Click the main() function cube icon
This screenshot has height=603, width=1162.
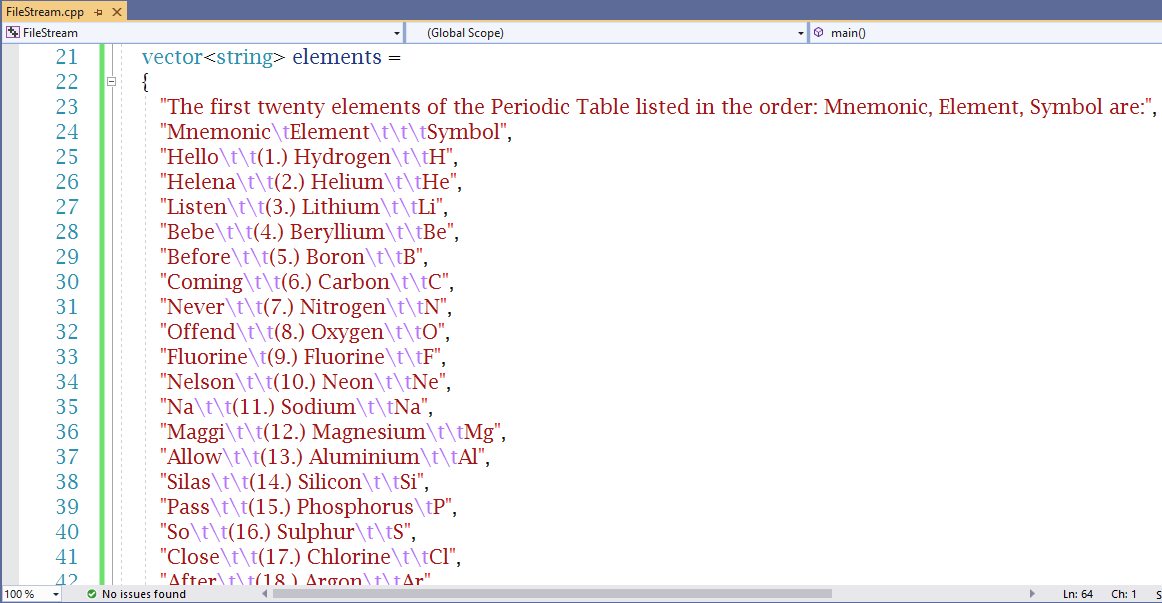(818, 33)
